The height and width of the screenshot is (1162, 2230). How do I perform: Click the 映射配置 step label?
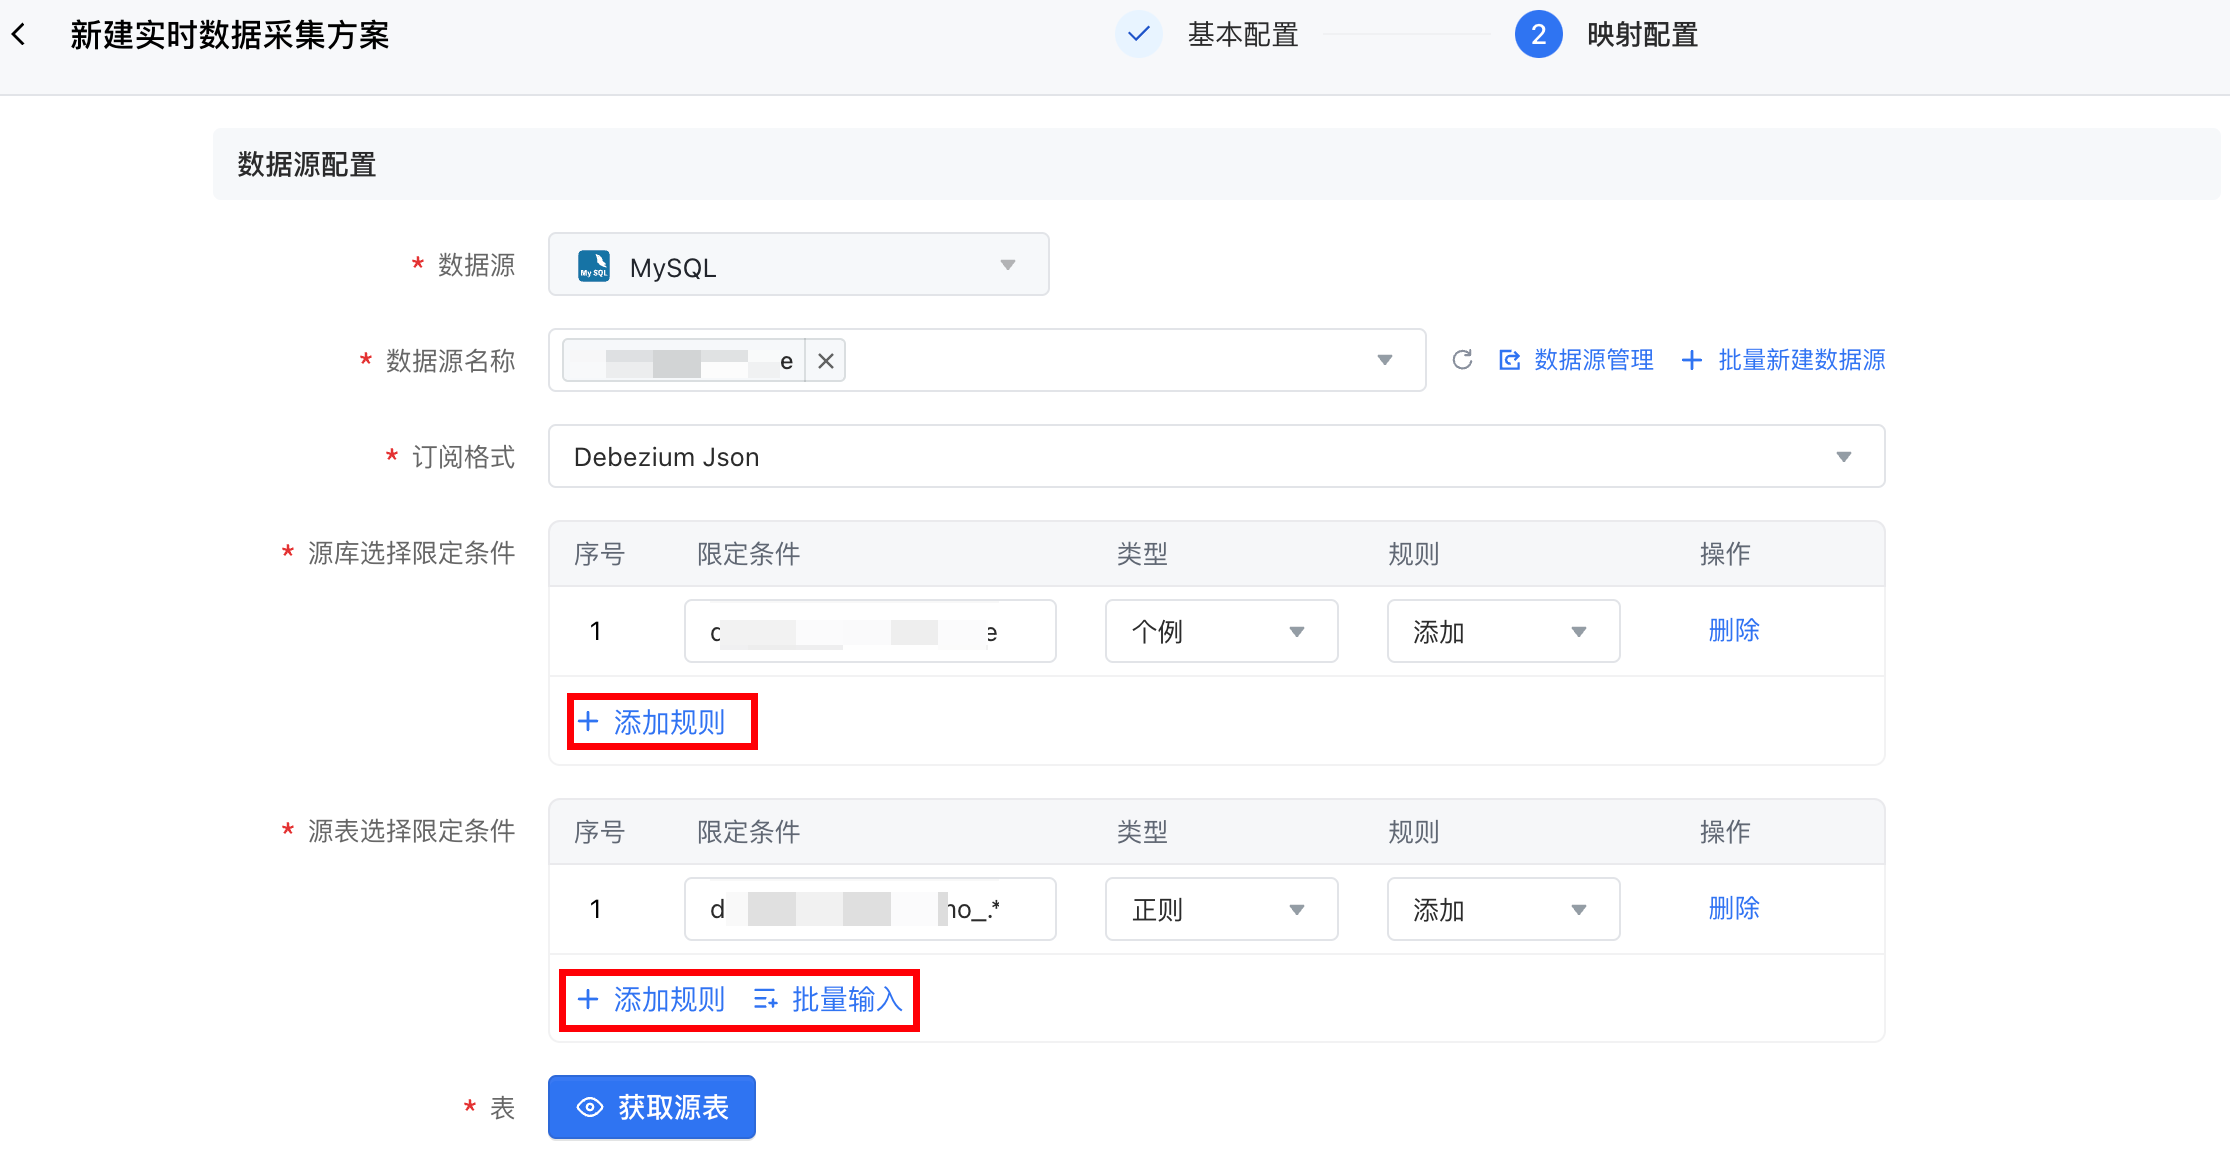point(1643,35)
